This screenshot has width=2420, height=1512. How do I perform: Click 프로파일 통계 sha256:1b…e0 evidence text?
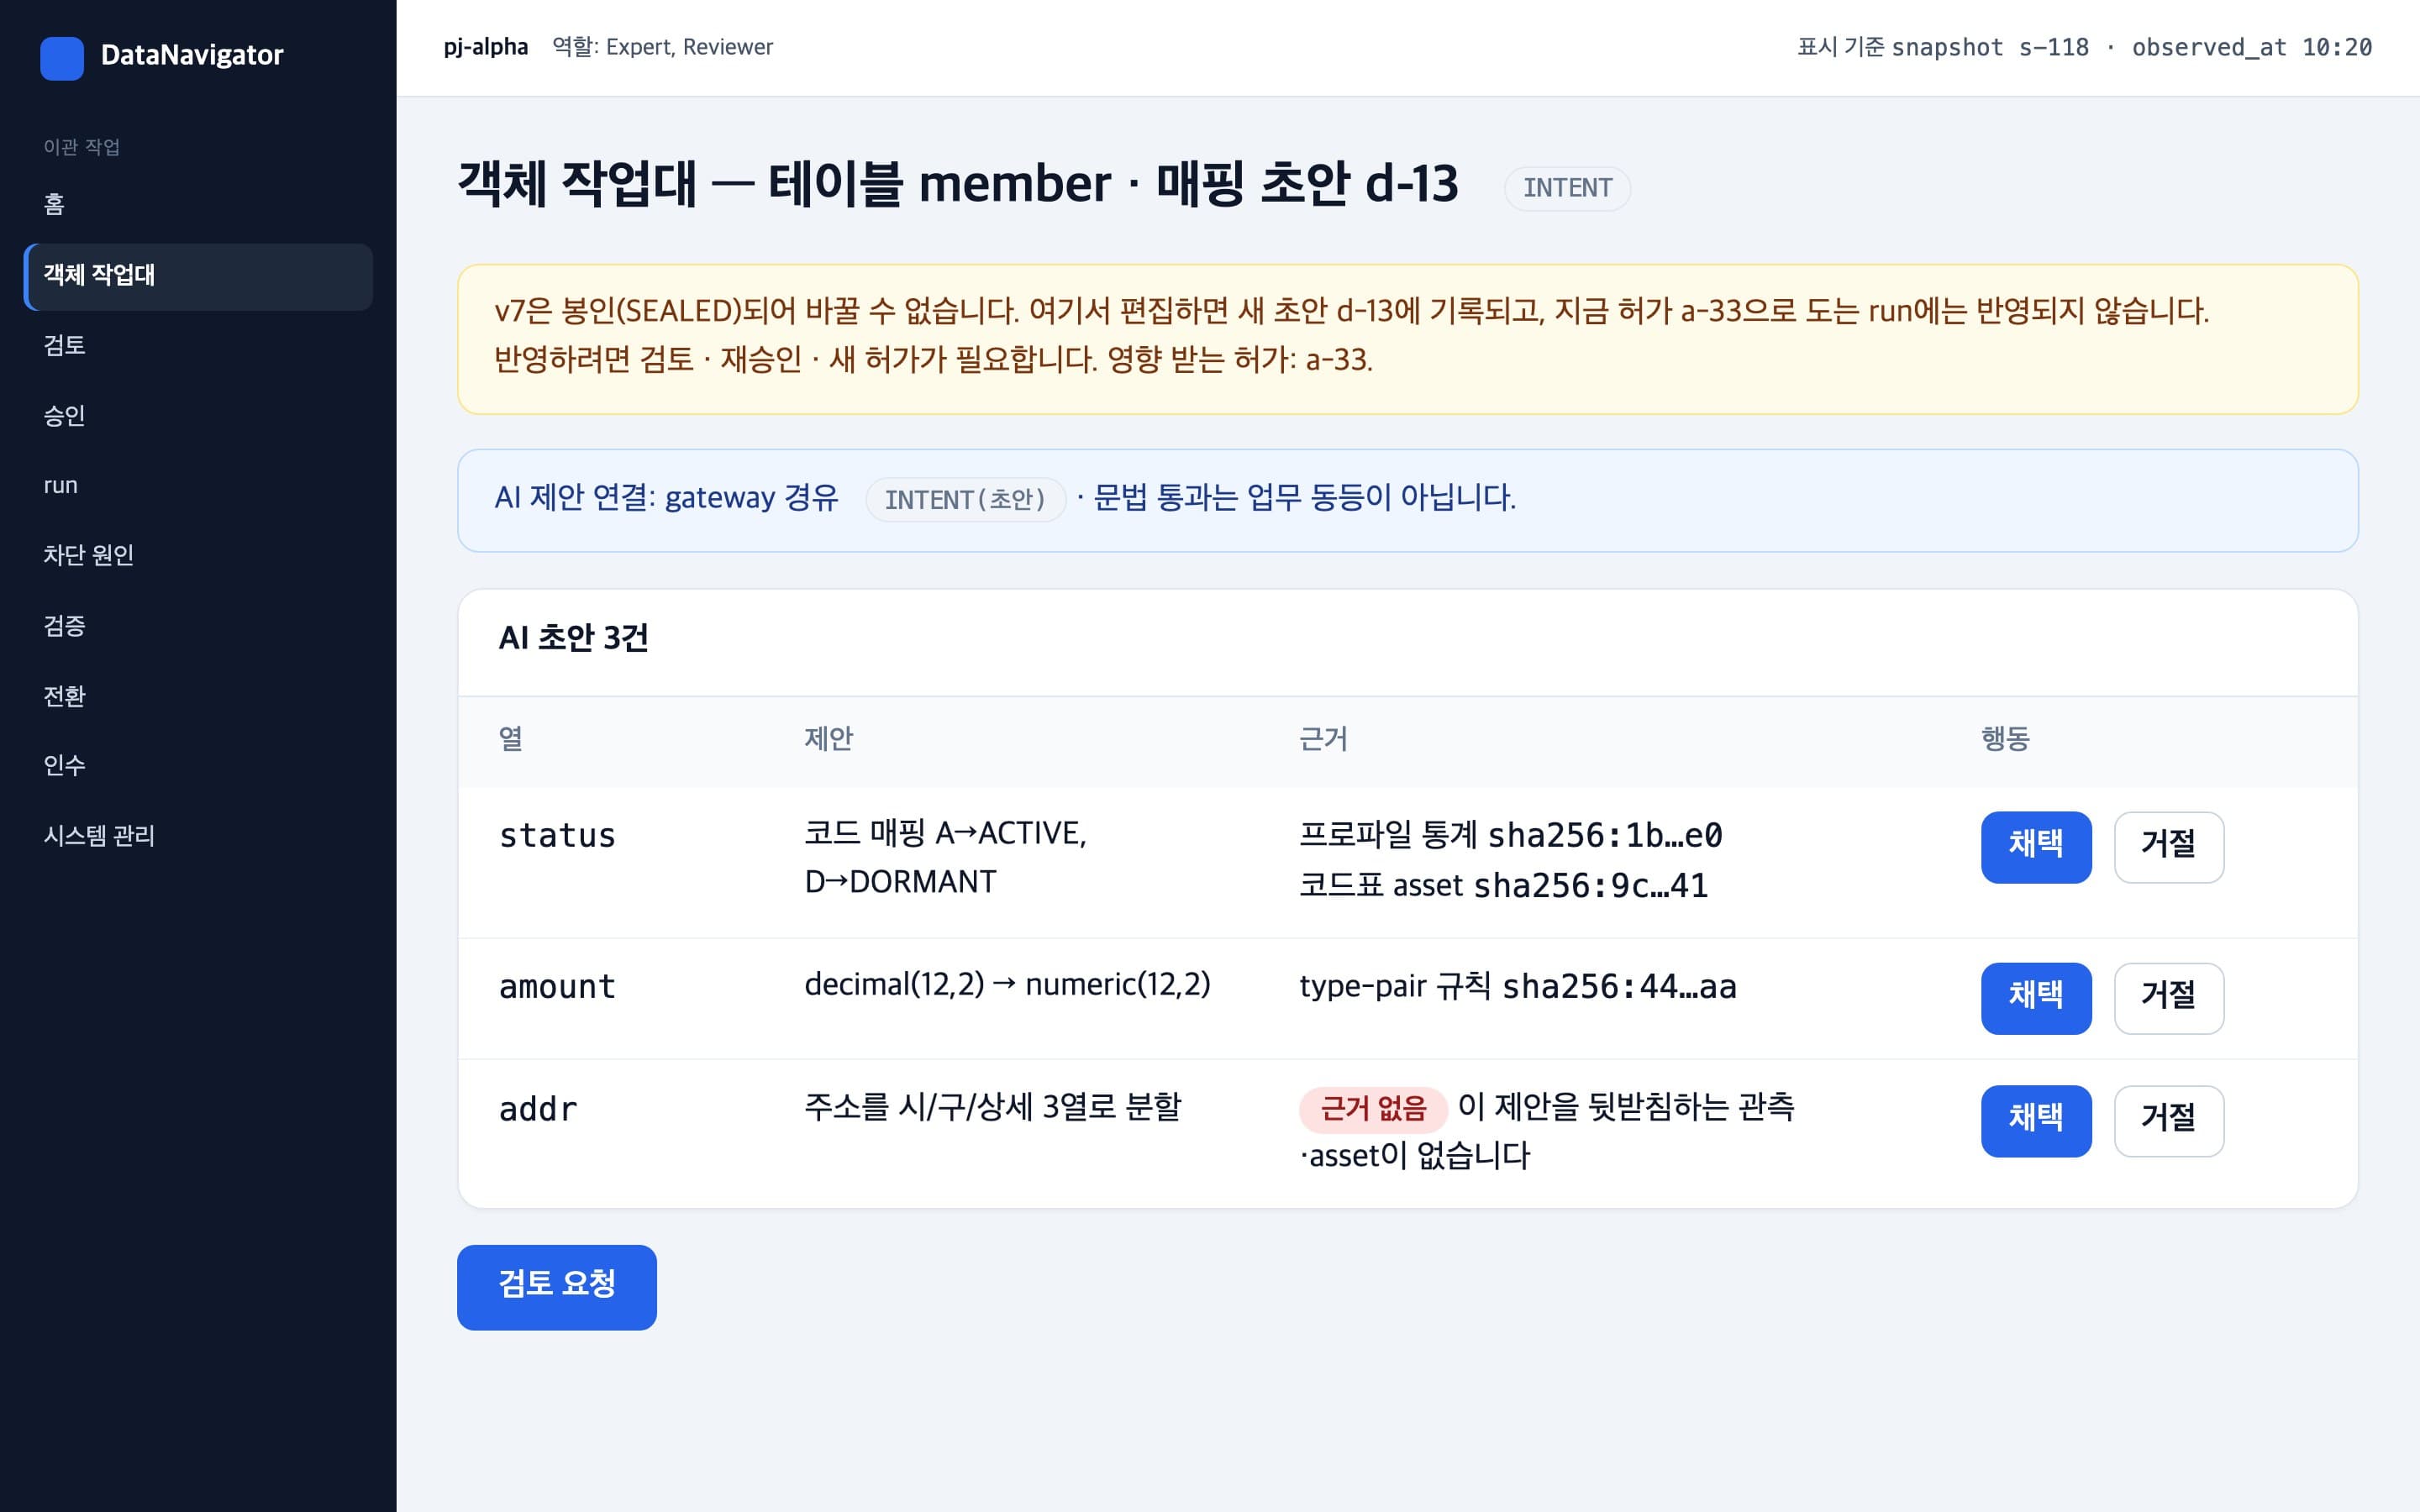point(1511,835)
